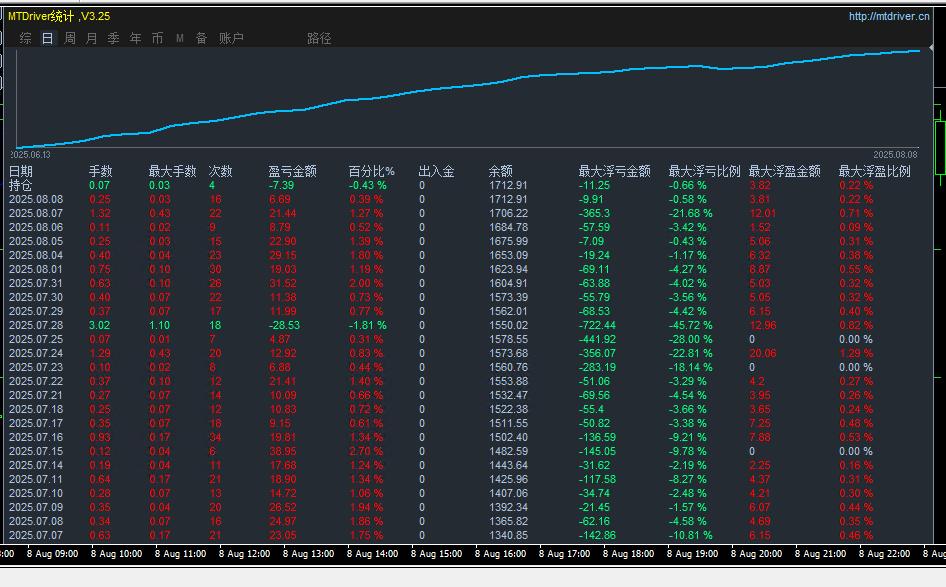The height and width of the screenshot is (587, 946).
Task: Open the 备 tab
Action: coord(202,38)
